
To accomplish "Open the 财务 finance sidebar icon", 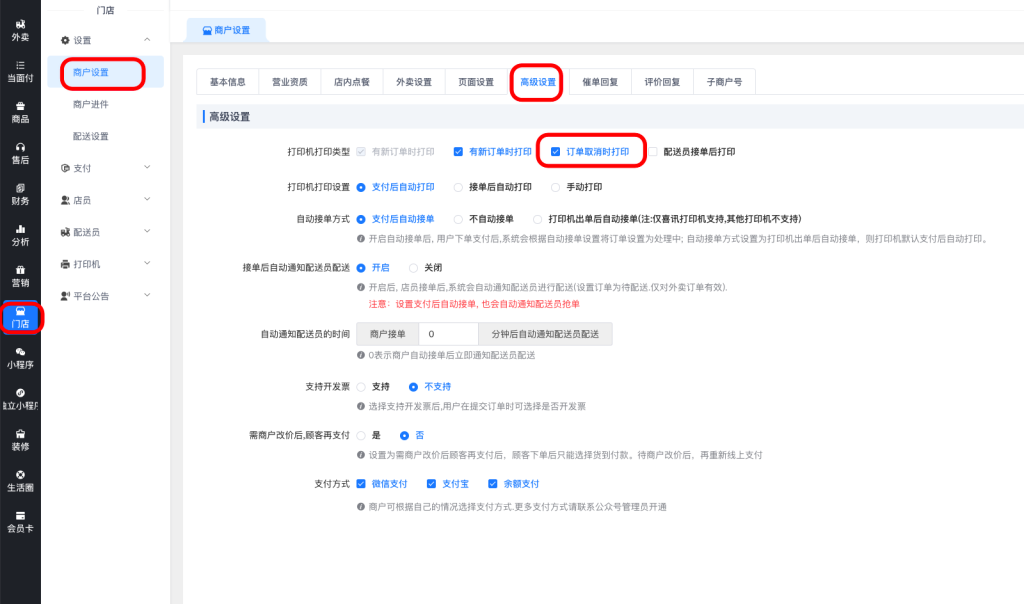I will coord(20,193).
